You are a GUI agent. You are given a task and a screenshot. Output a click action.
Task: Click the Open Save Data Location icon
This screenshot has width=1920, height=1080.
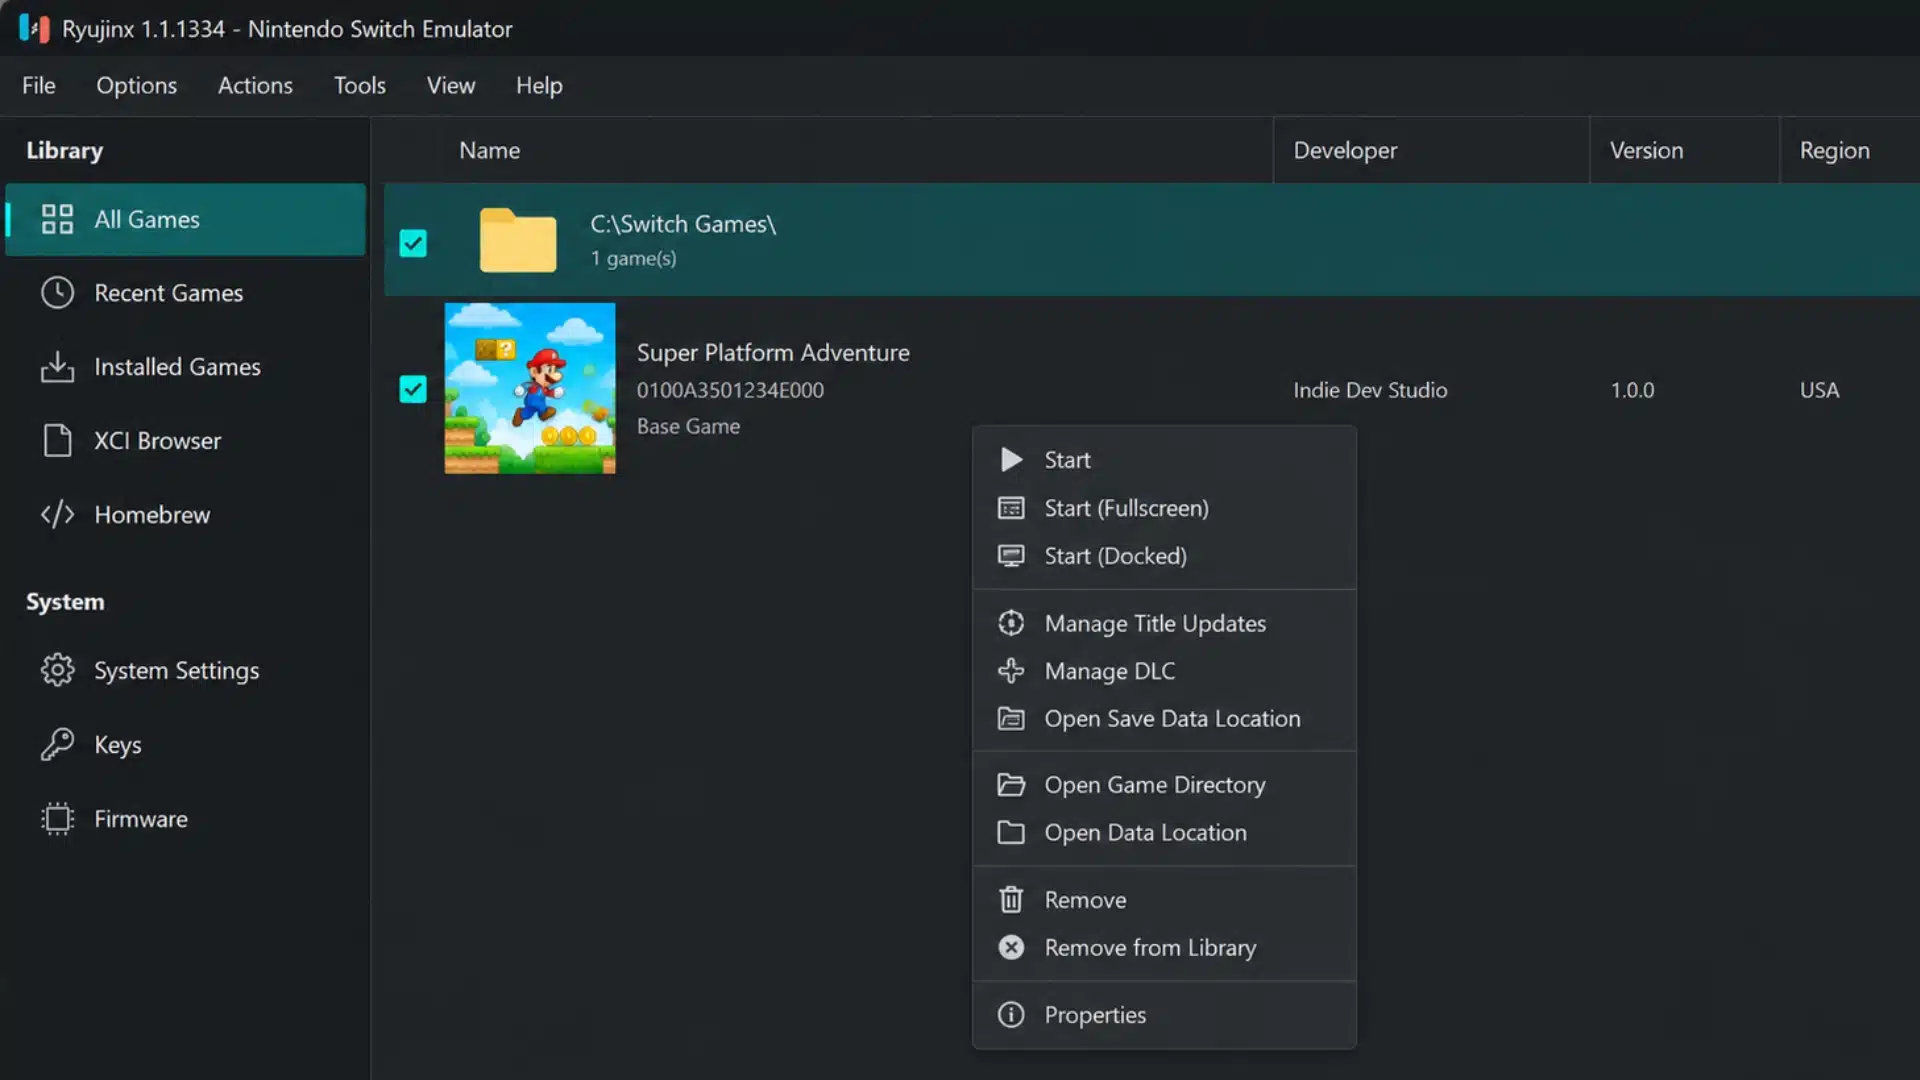[1011, 719]
